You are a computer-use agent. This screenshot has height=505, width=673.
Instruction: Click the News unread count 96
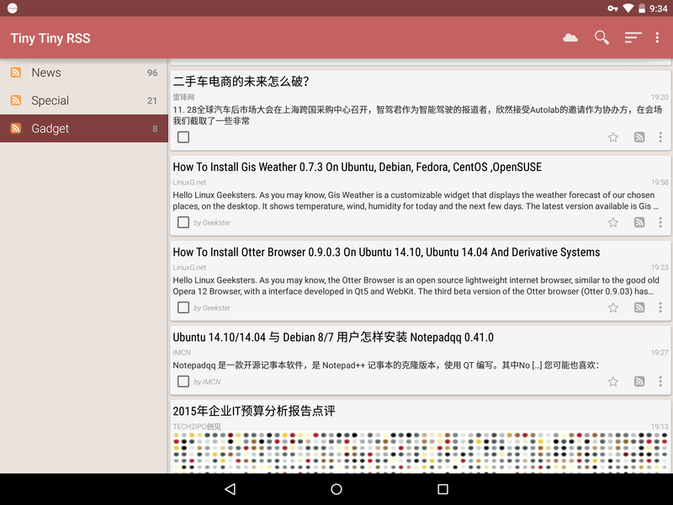click(x=152, y=73)
